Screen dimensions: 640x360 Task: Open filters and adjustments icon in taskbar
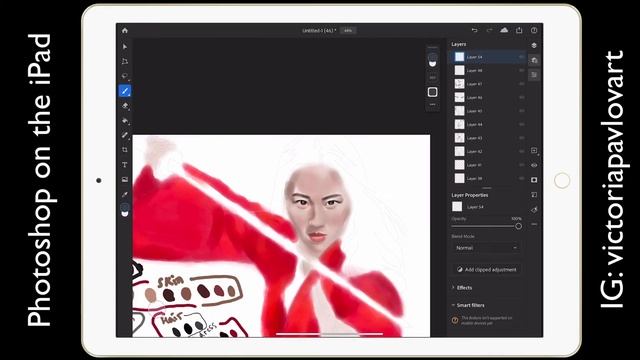click(534, 209)
